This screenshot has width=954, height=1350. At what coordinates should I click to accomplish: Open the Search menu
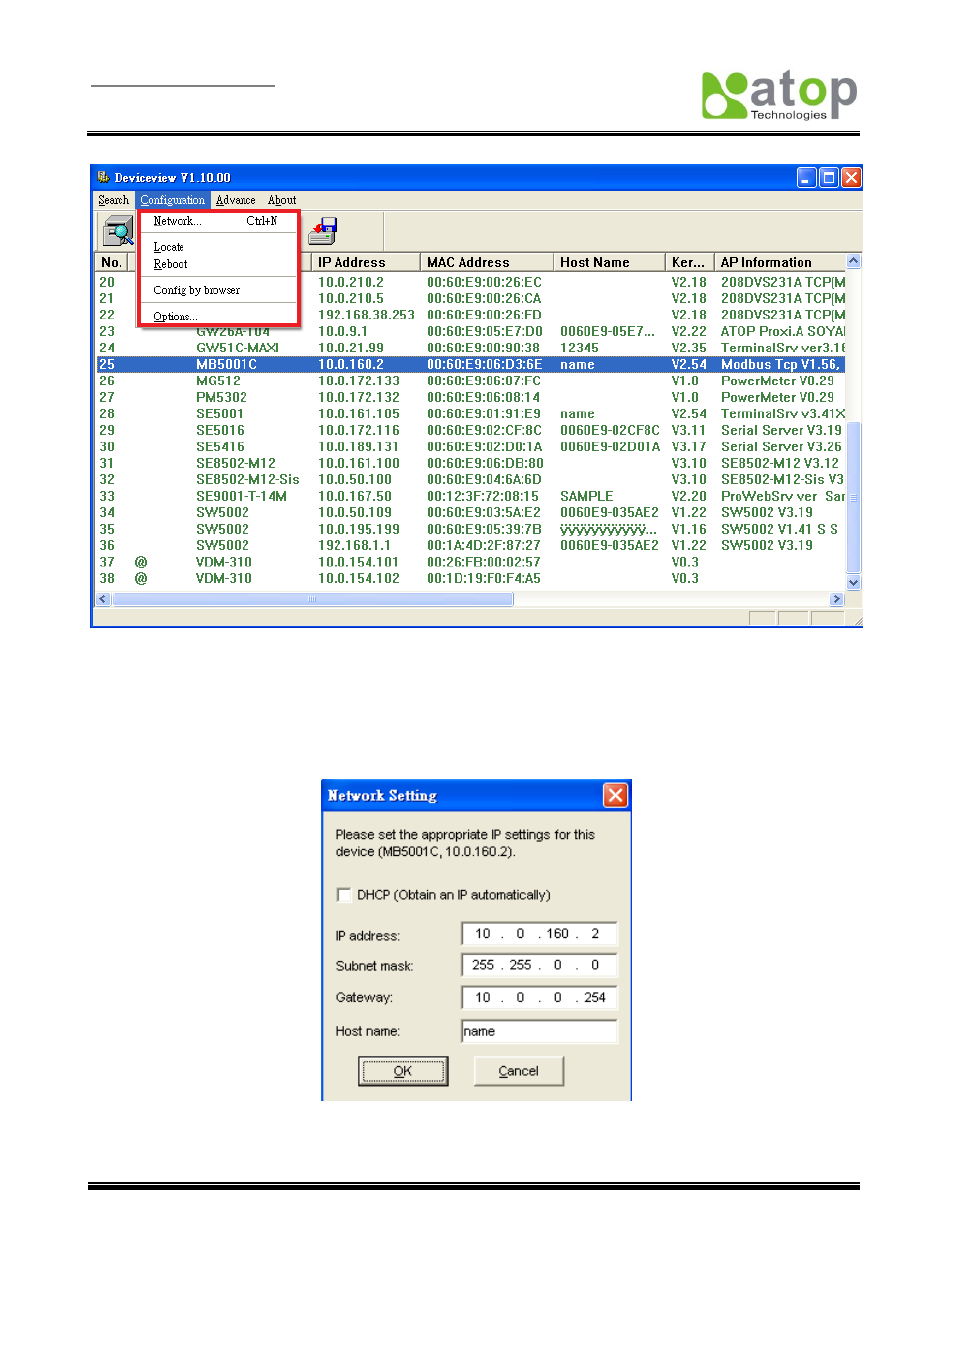(x=113, y=200)
